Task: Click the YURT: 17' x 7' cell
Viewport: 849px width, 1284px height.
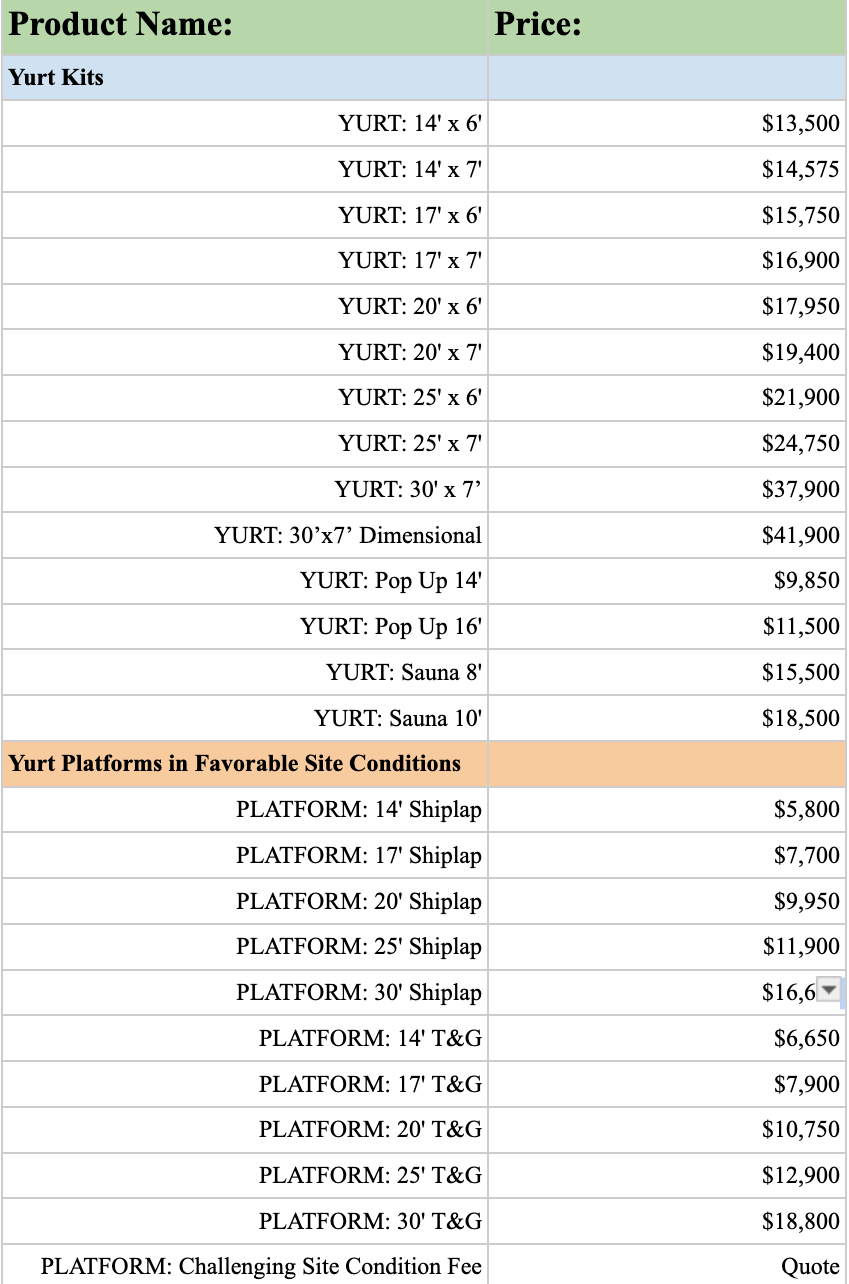Action: coord(245,260)
